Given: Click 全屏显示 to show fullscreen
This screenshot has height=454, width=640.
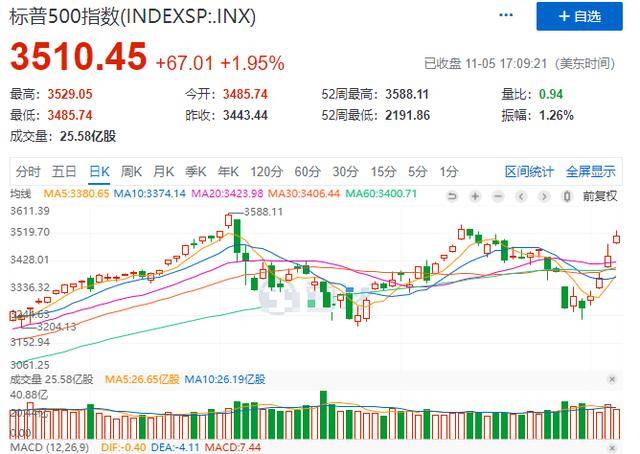Looking at the screenshot, I should click(x=590, y=171).
